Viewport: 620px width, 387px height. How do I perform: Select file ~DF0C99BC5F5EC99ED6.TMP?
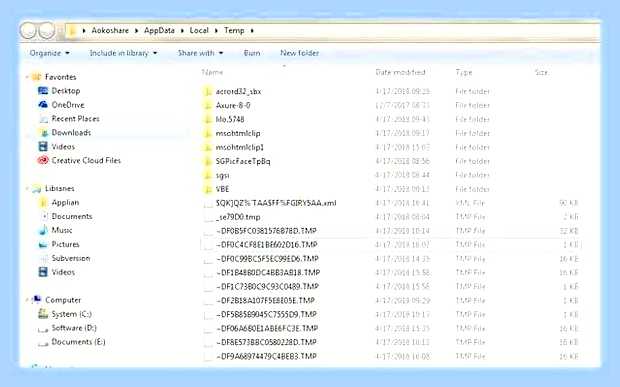267,259
